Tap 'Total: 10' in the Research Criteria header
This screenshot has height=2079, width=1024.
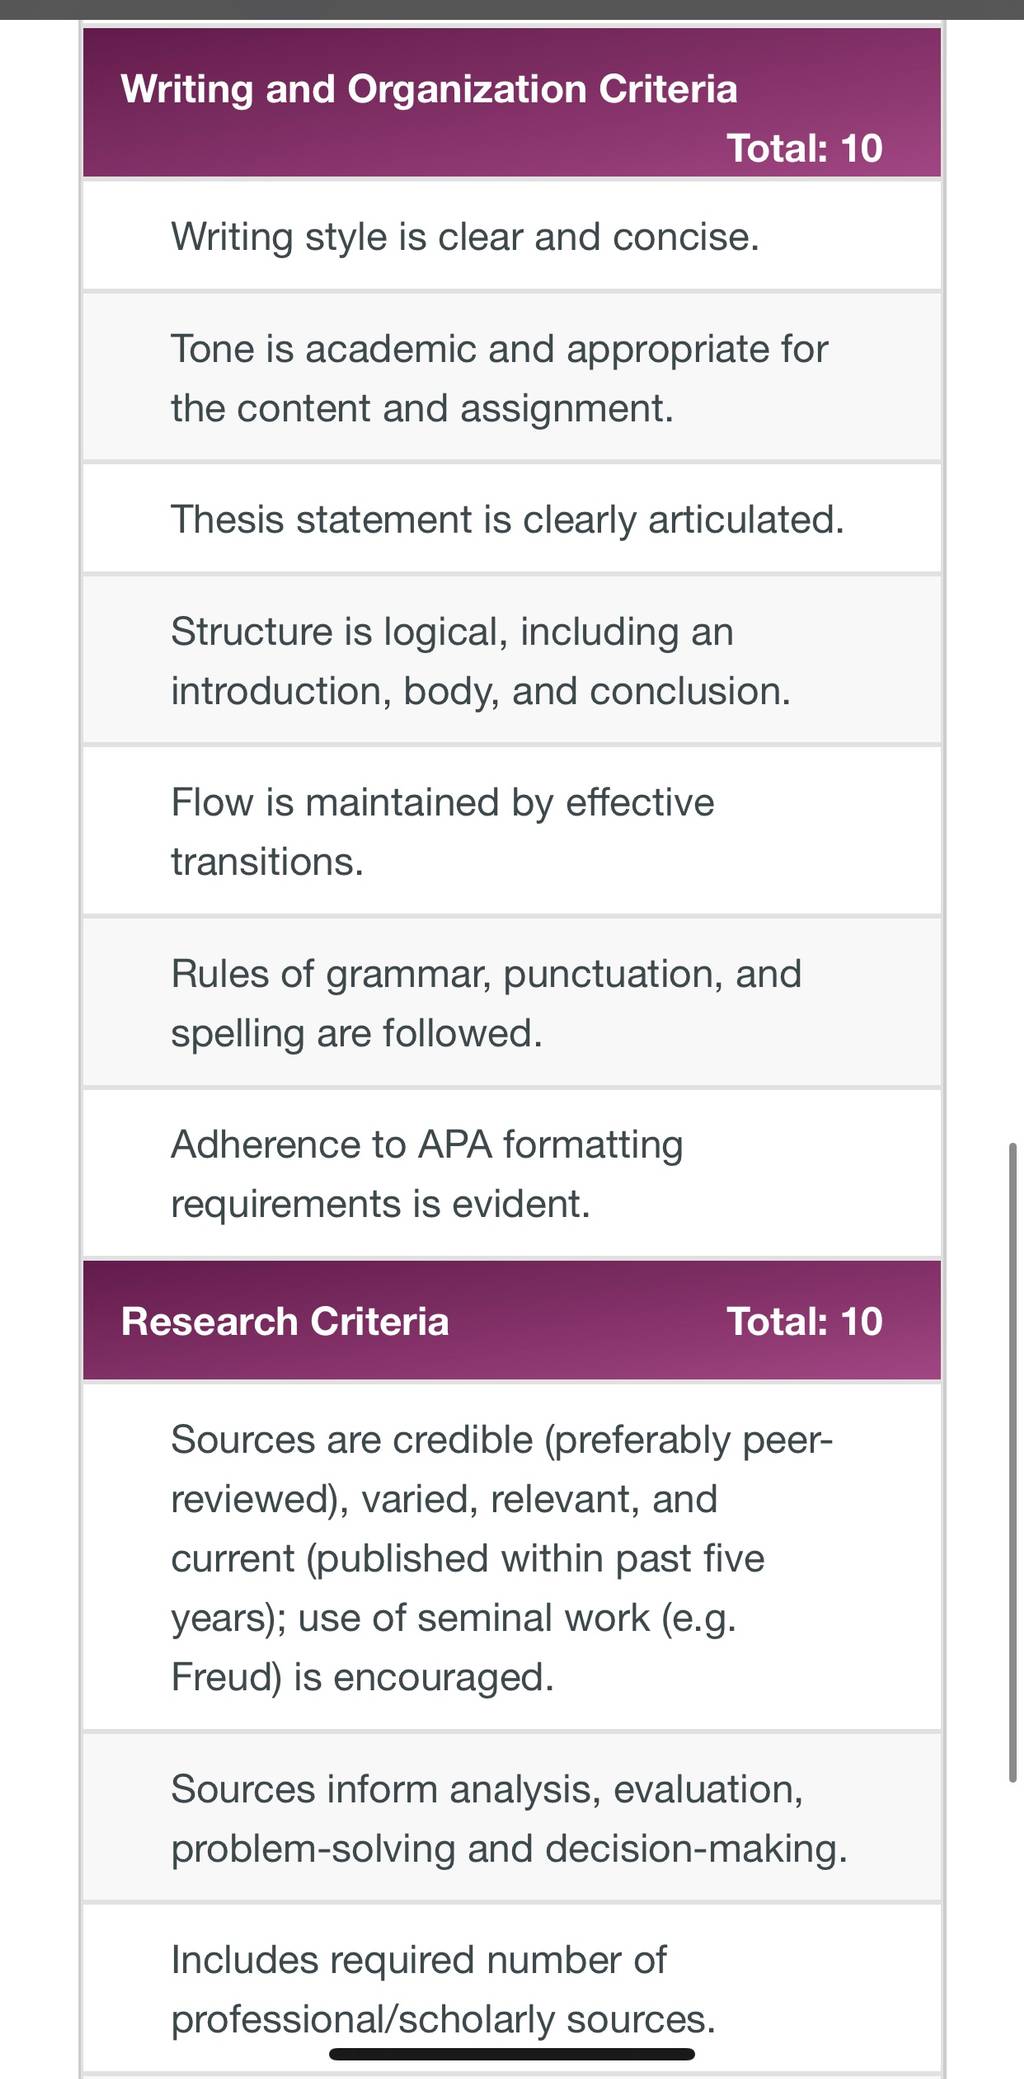pos(804,1321)
